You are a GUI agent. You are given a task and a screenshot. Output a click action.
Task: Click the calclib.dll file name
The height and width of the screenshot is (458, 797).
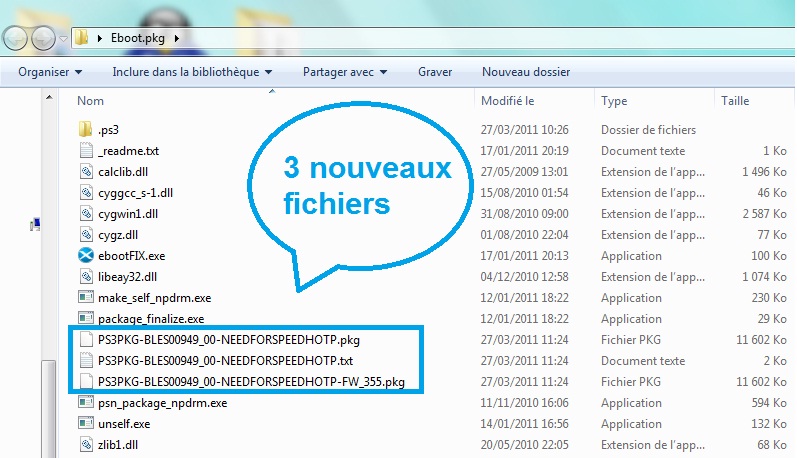pos(123,172)
